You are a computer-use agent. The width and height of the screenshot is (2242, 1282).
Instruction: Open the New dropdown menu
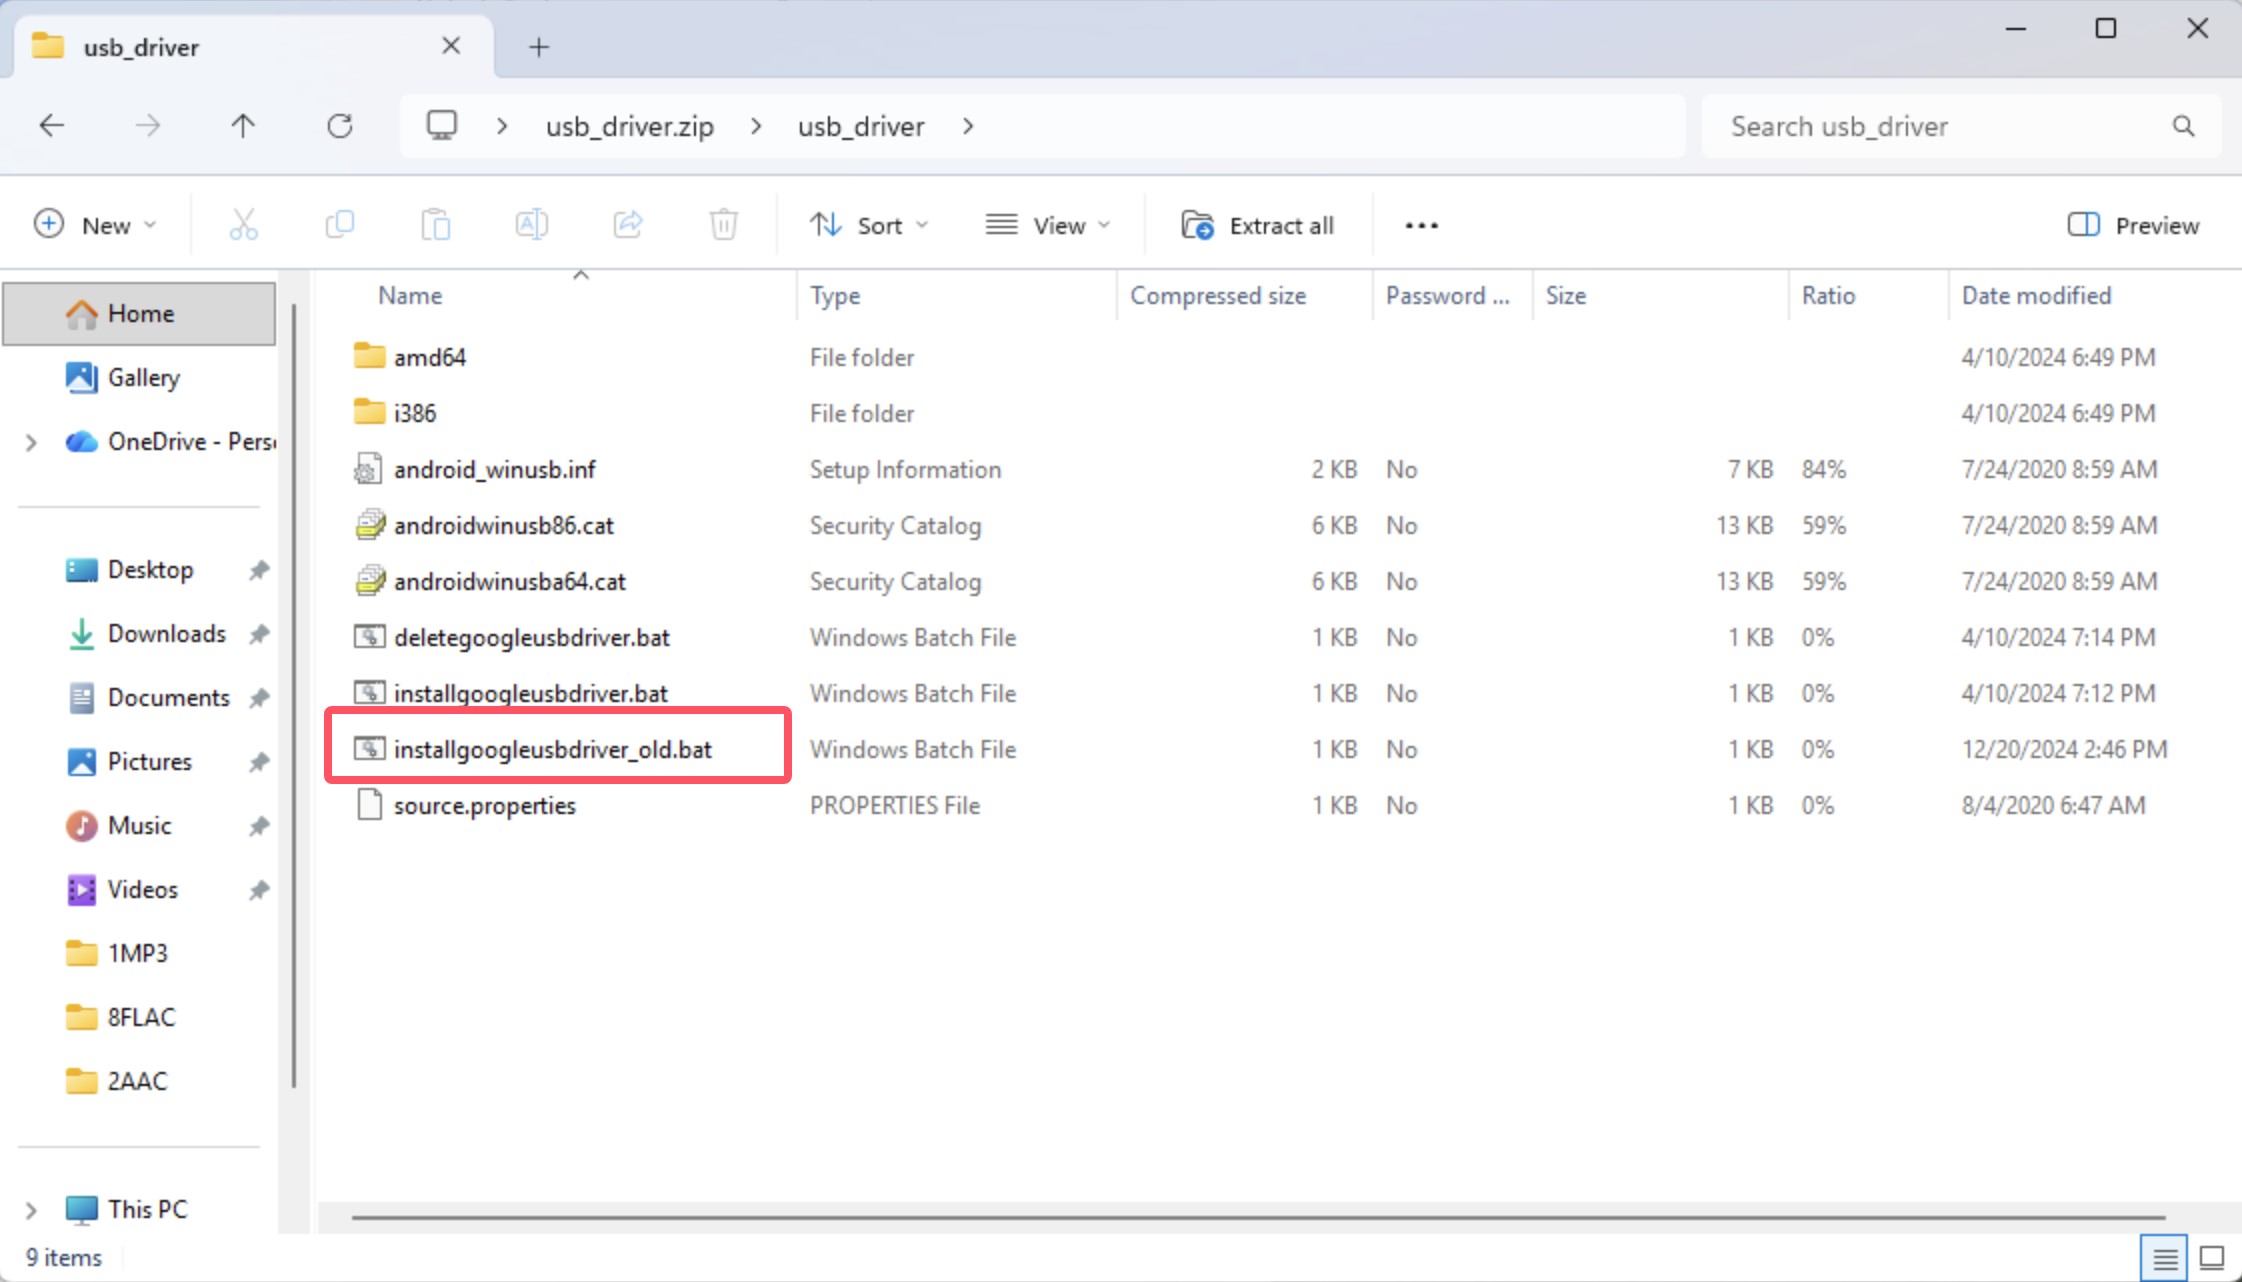tap(96, 225)
